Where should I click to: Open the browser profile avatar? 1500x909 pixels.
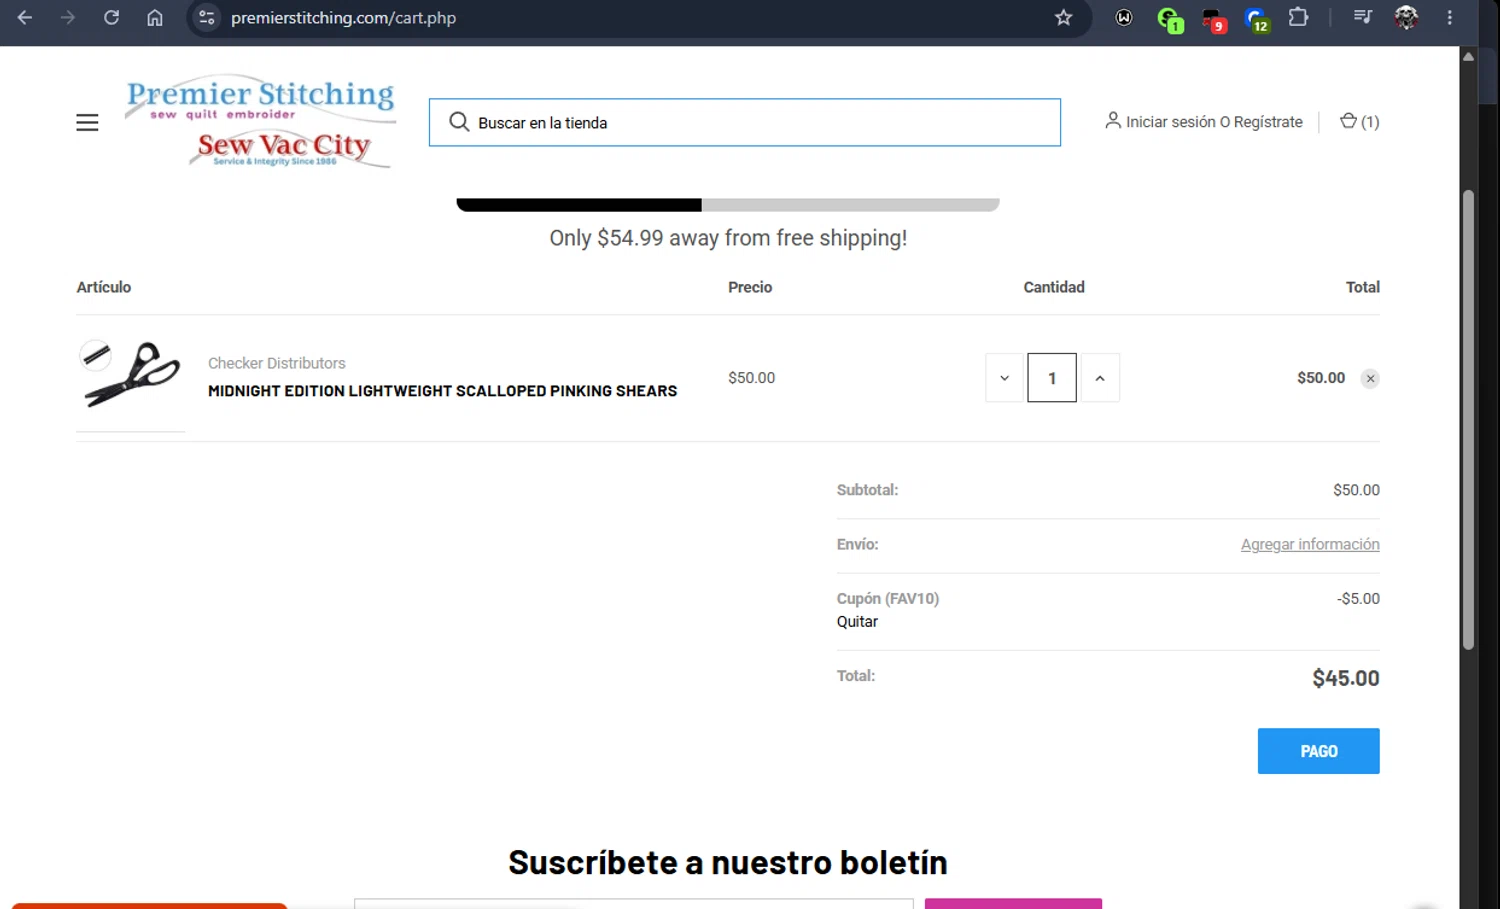click(1406, 17)
